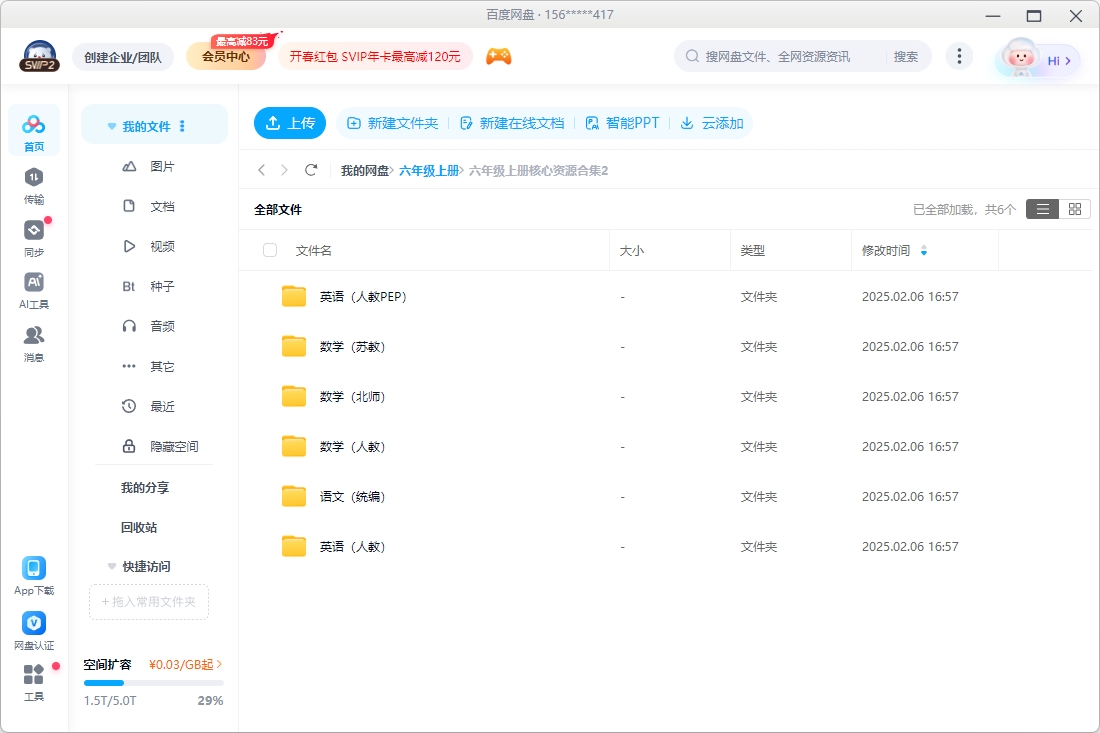The height and width of the screenshot is (733, 1100).
Task: Go to 我的网盘 in breadcrumb
Action: [365, 170]
